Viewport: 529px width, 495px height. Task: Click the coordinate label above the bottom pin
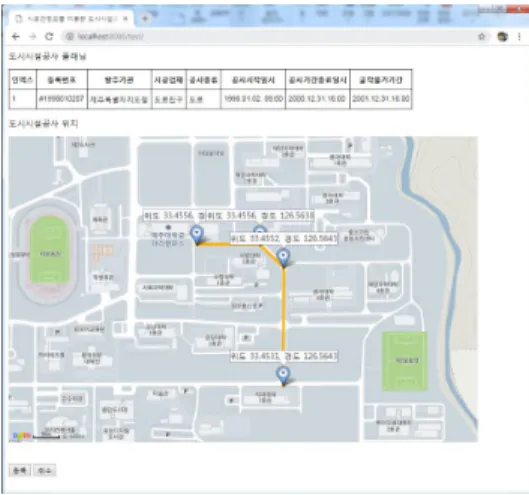284,356
